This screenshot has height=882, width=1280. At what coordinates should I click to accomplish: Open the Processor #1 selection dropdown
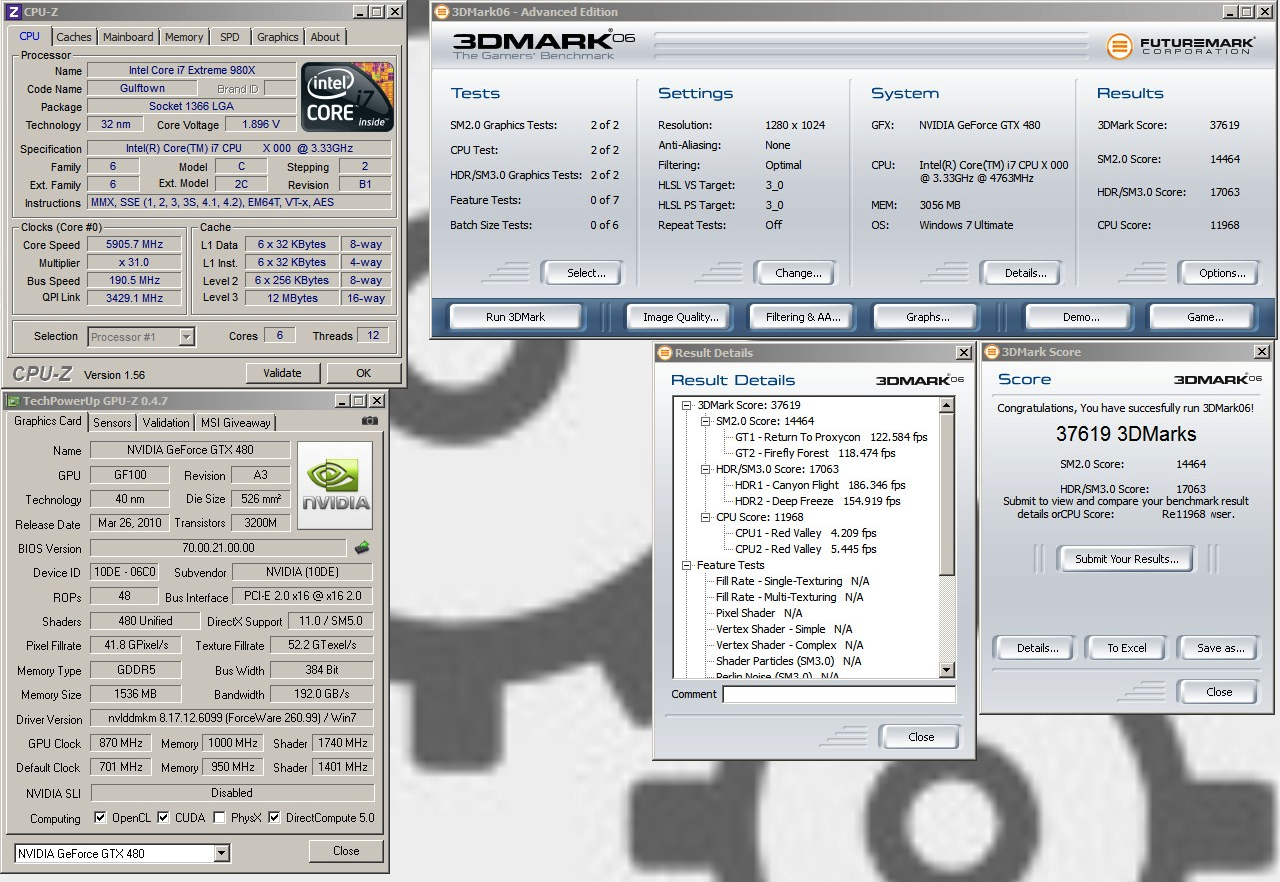tap(186, 337)
